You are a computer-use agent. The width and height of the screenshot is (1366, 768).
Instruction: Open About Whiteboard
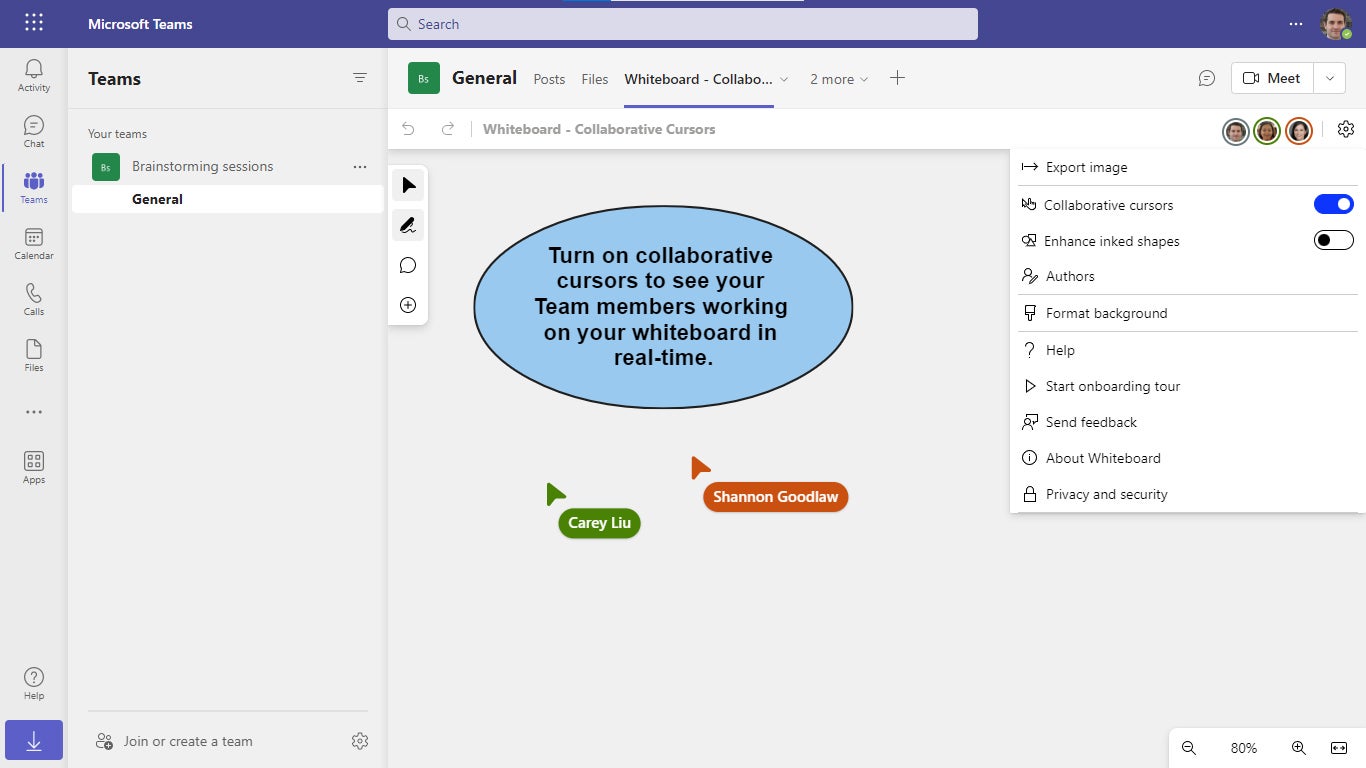[1188, 458]
